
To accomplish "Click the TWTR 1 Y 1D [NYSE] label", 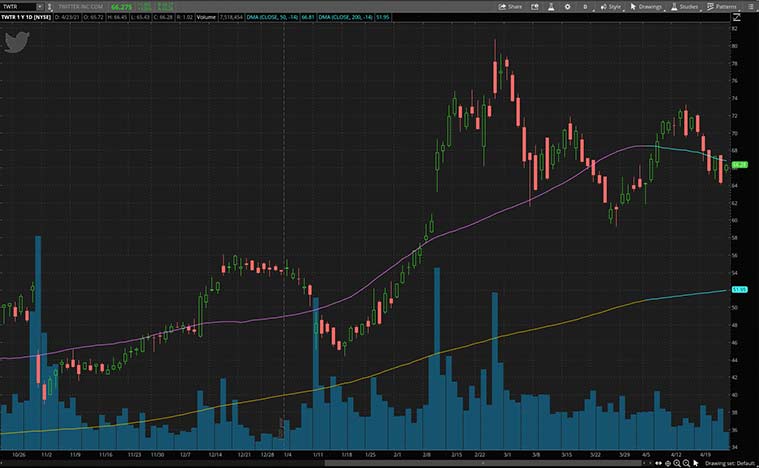I will pos(26,17).
